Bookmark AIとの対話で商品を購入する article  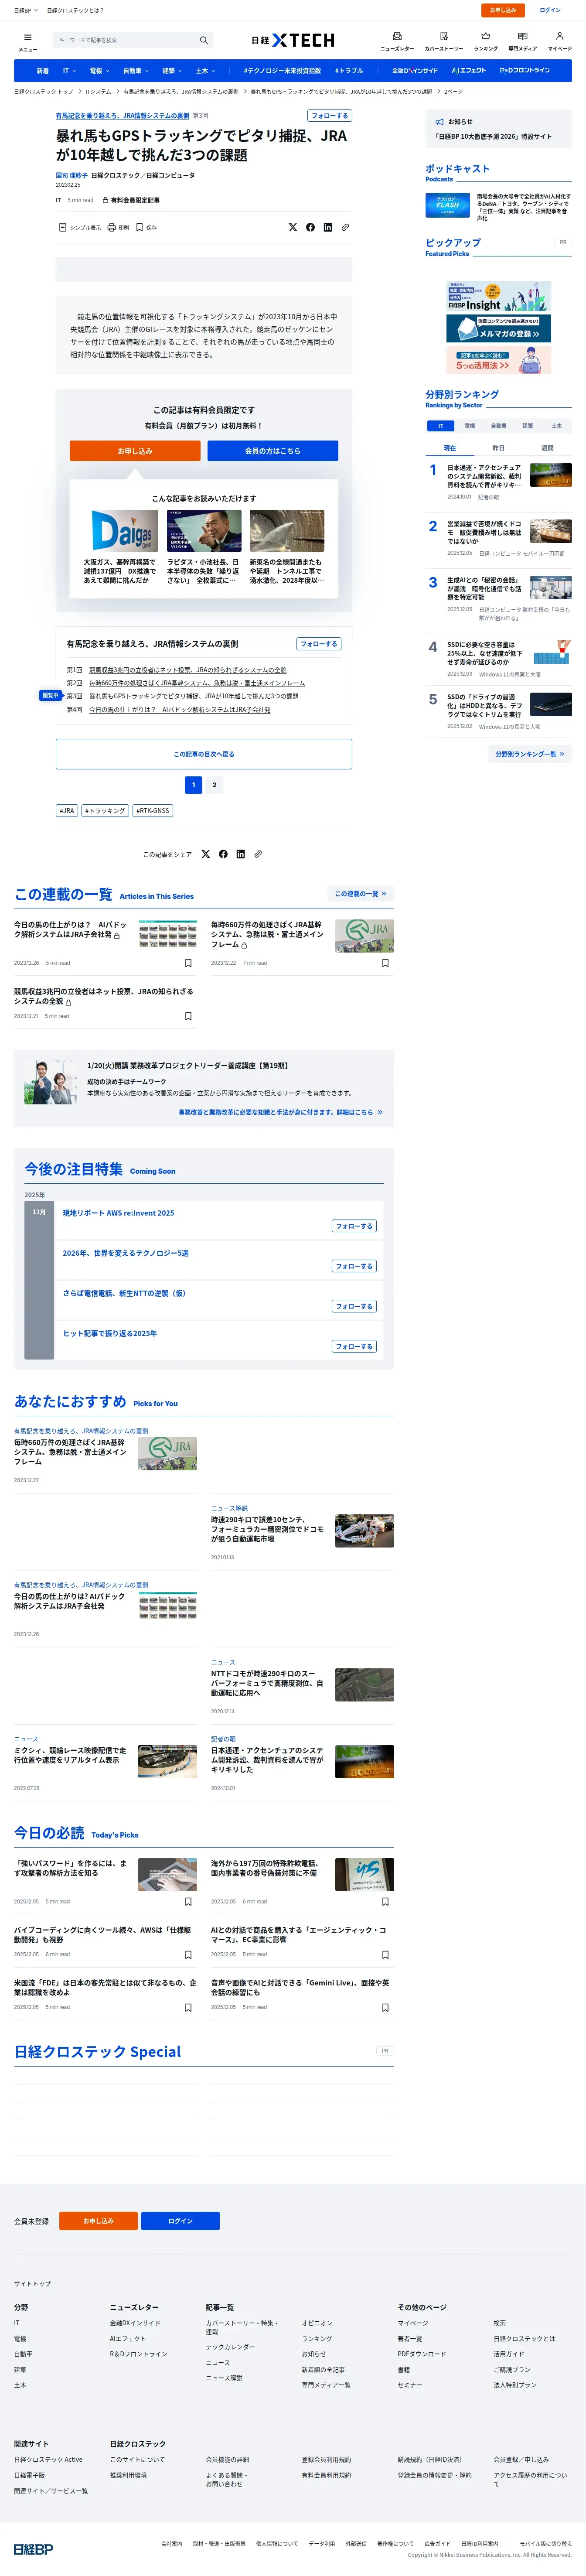click(385, 1954)
